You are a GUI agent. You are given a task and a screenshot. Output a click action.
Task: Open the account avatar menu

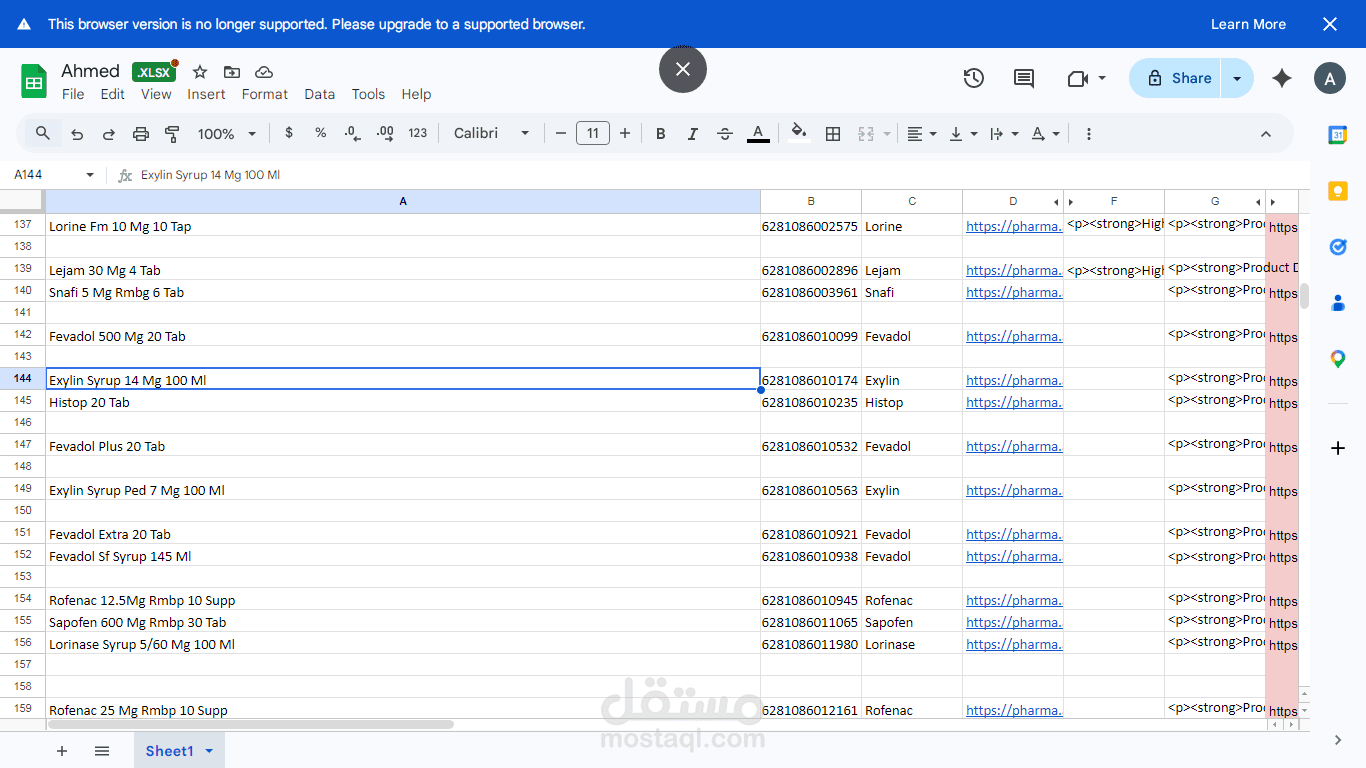tap(1329, 78)
